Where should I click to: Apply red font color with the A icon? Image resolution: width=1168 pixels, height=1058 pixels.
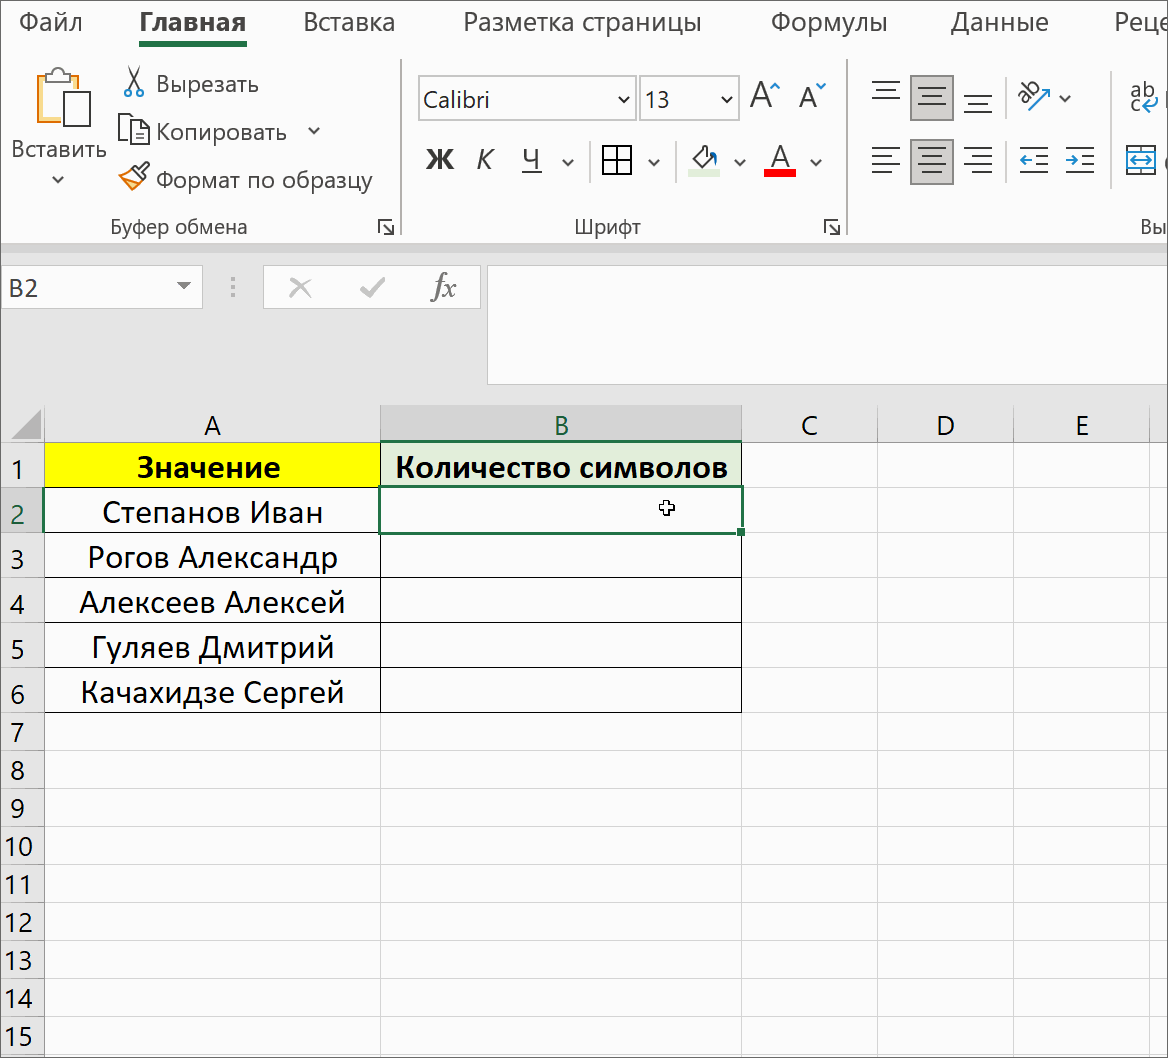click(780, 160)
